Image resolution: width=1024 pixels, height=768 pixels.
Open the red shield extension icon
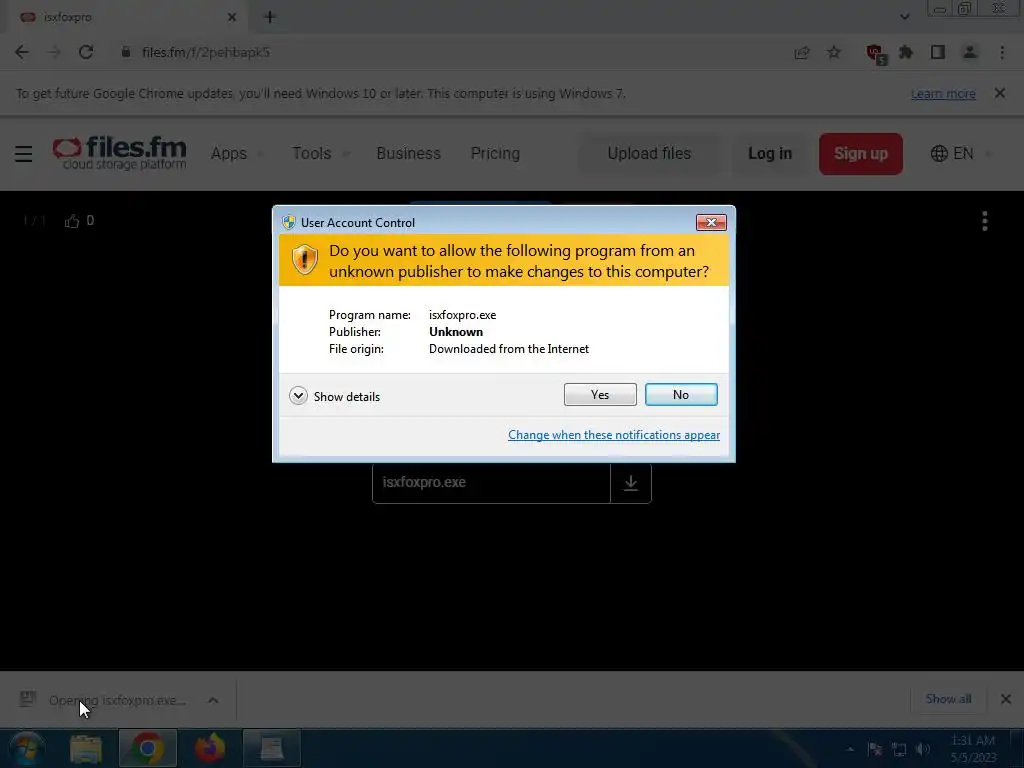pos(875,54)
